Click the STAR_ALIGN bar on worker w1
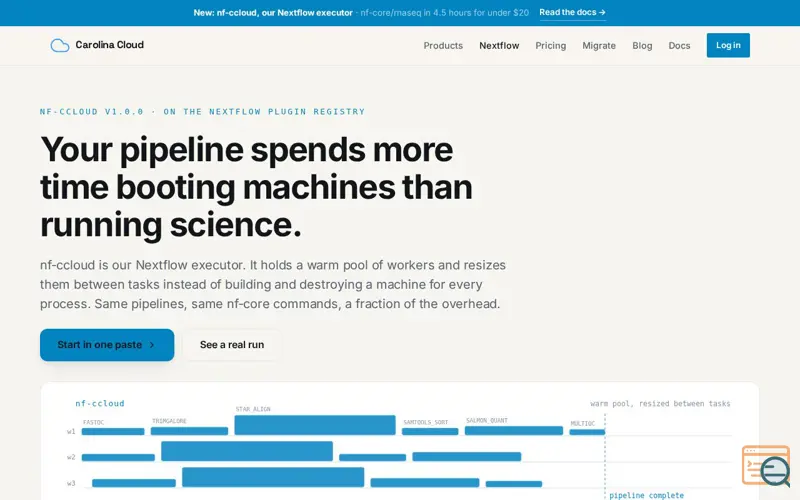The height and width of the screenshot is (500, 800). [315, 425]
